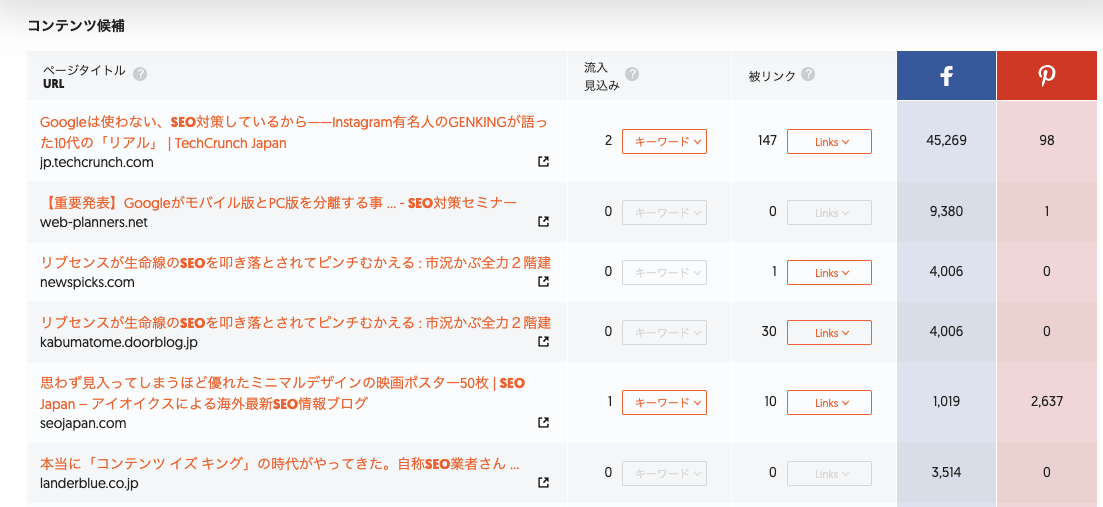Viewport: 1103px width, 507px height.
Task: Open Links dropdown for newspicks.com row
Action: [829, 272]
